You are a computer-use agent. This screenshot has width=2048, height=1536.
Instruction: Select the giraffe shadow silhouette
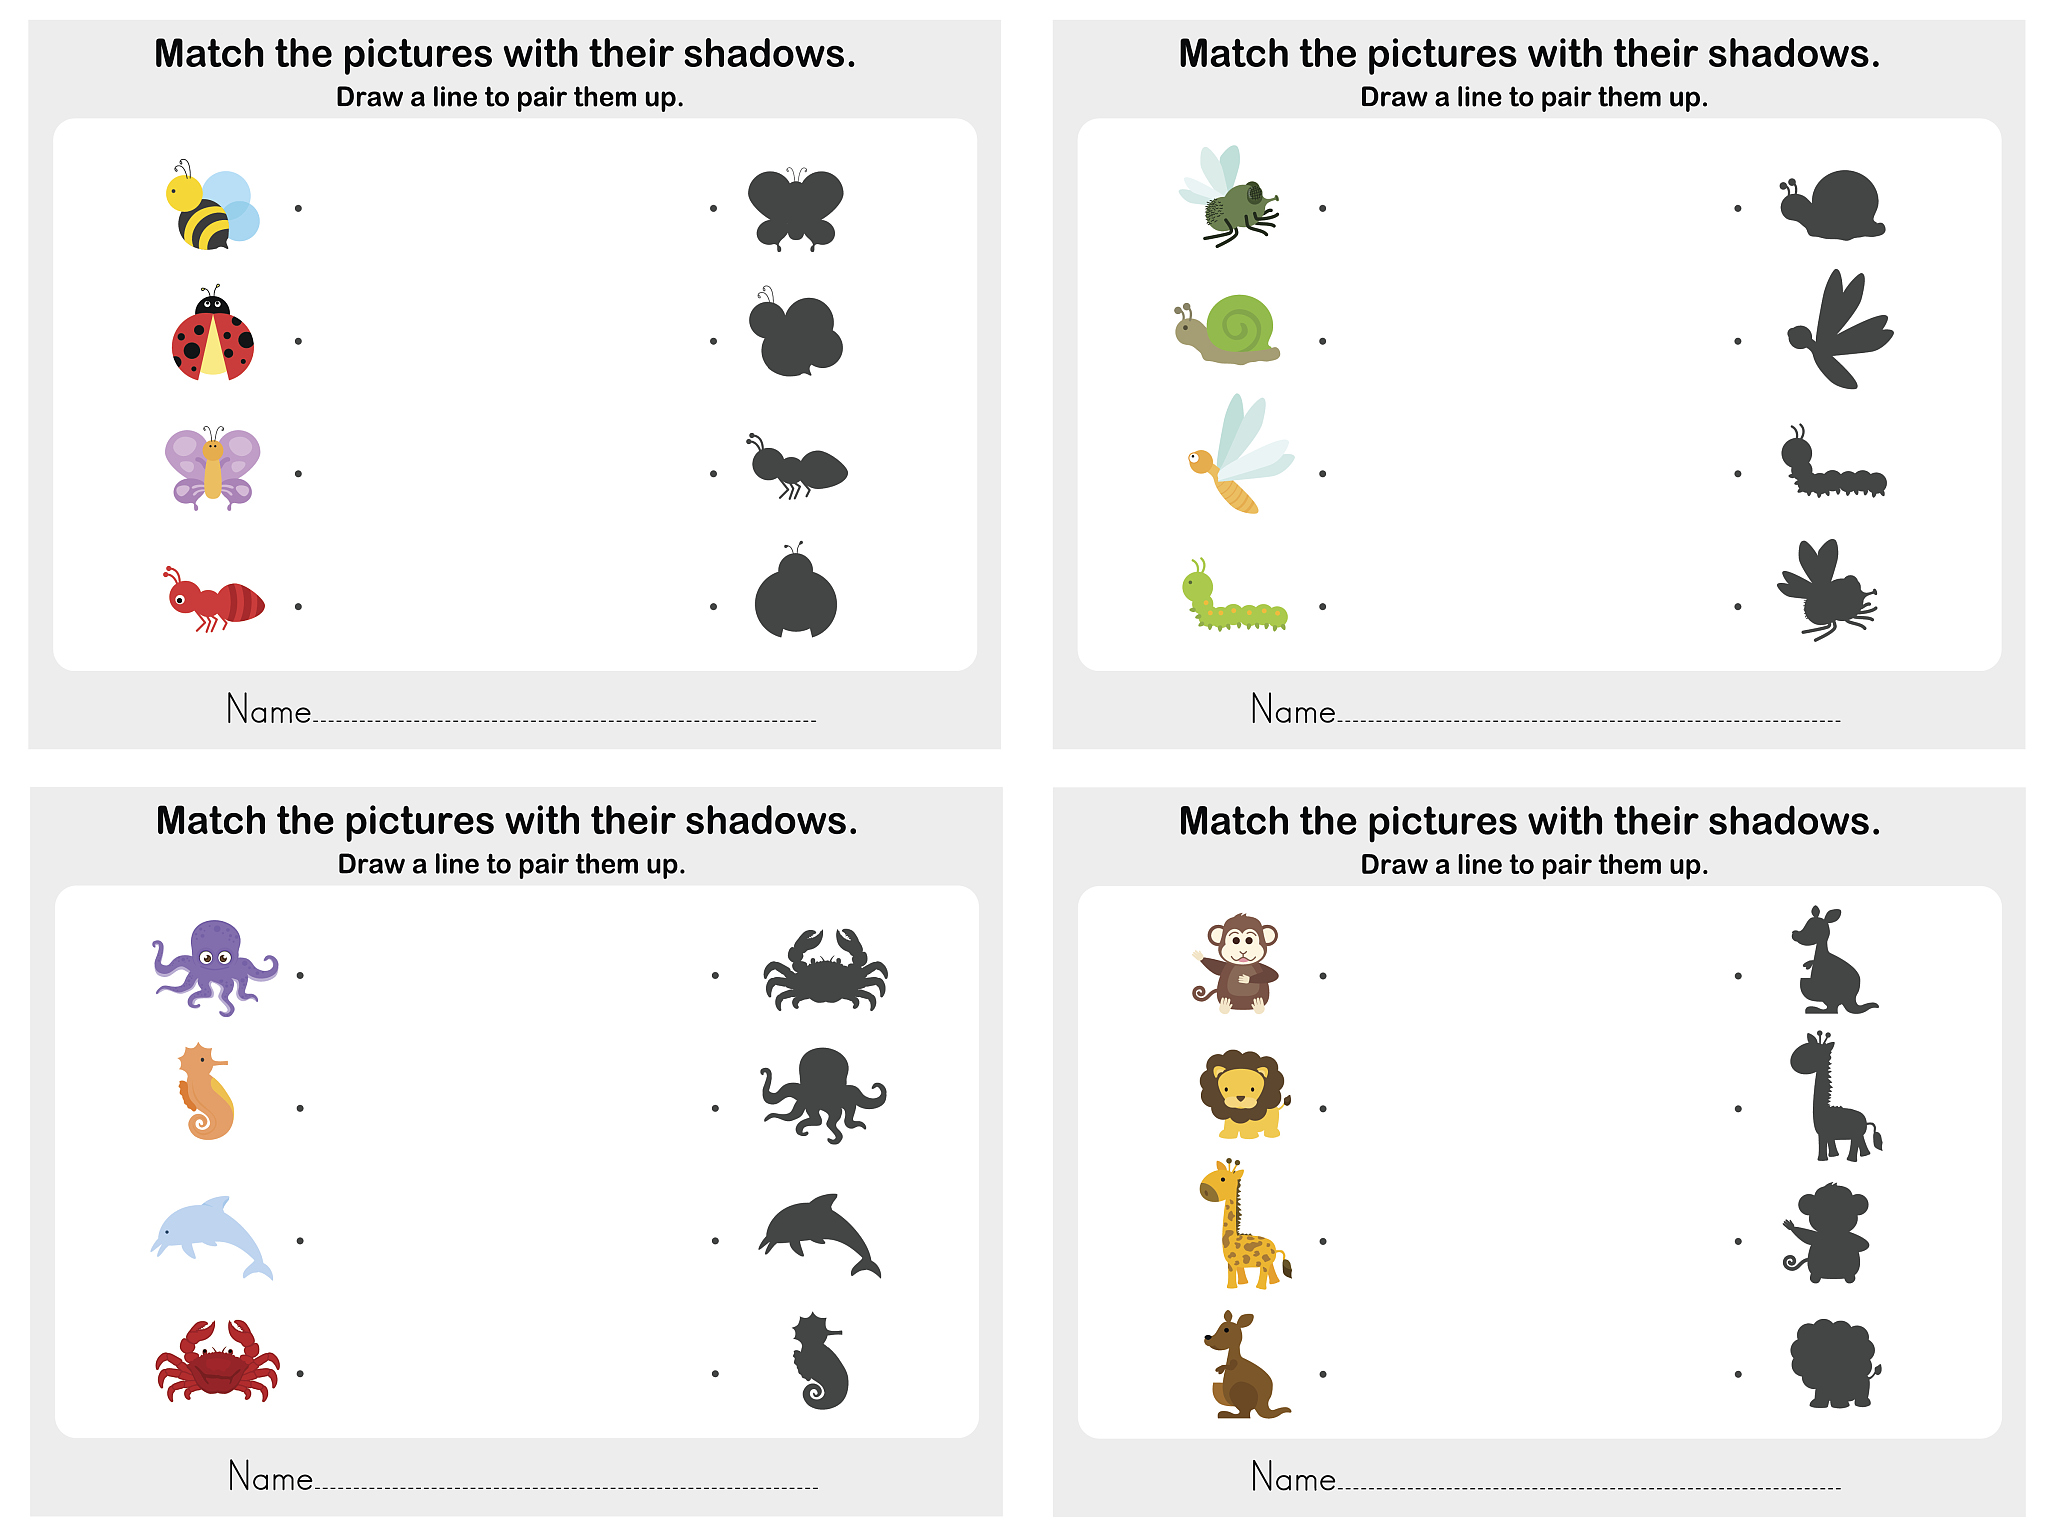pyautogui.click(x=1835, y=1097)
